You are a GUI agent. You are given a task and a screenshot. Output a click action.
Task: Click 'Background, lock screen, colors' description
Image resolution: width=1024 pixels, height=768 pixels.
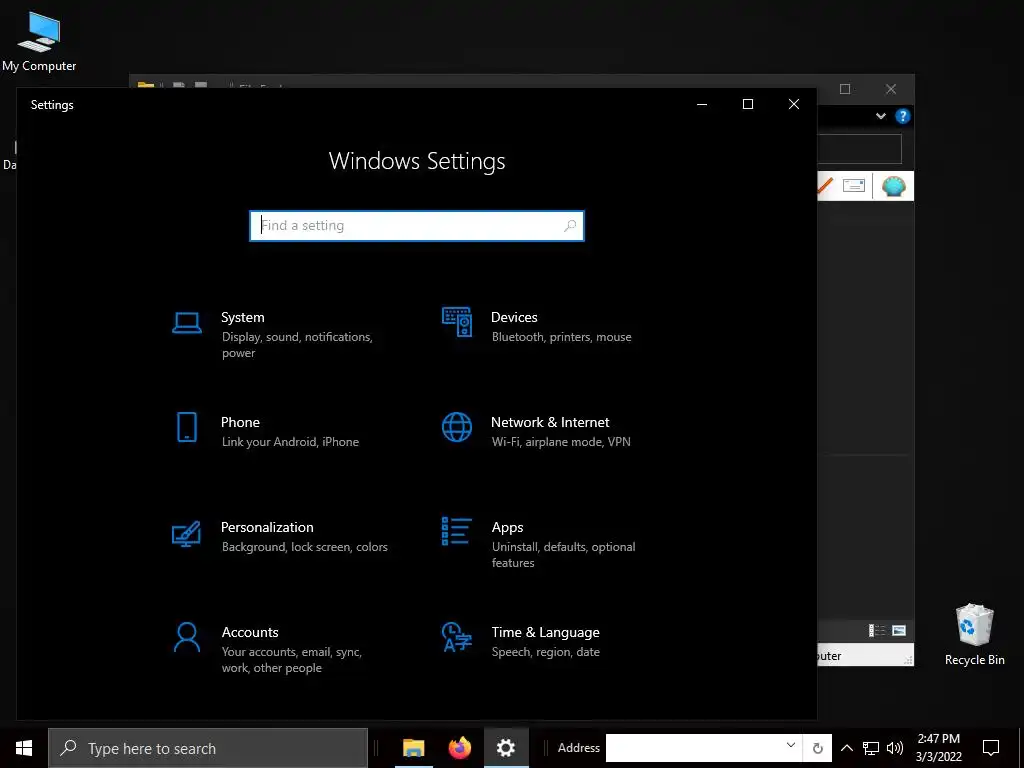click(304, 547)
